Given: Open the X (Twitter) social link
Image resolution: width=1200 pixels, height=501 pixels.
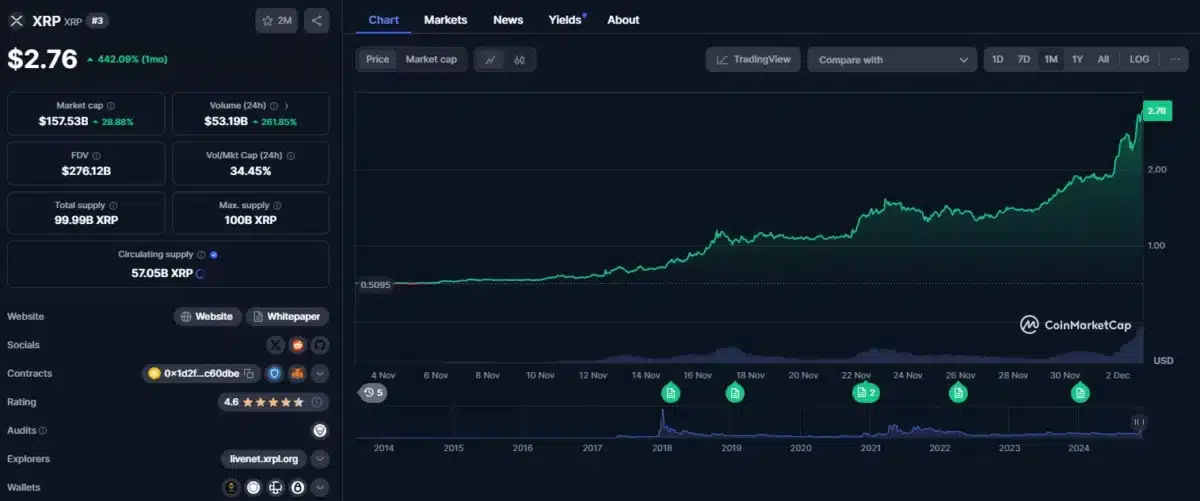Looking at the screenshot, I should [275, 345].
